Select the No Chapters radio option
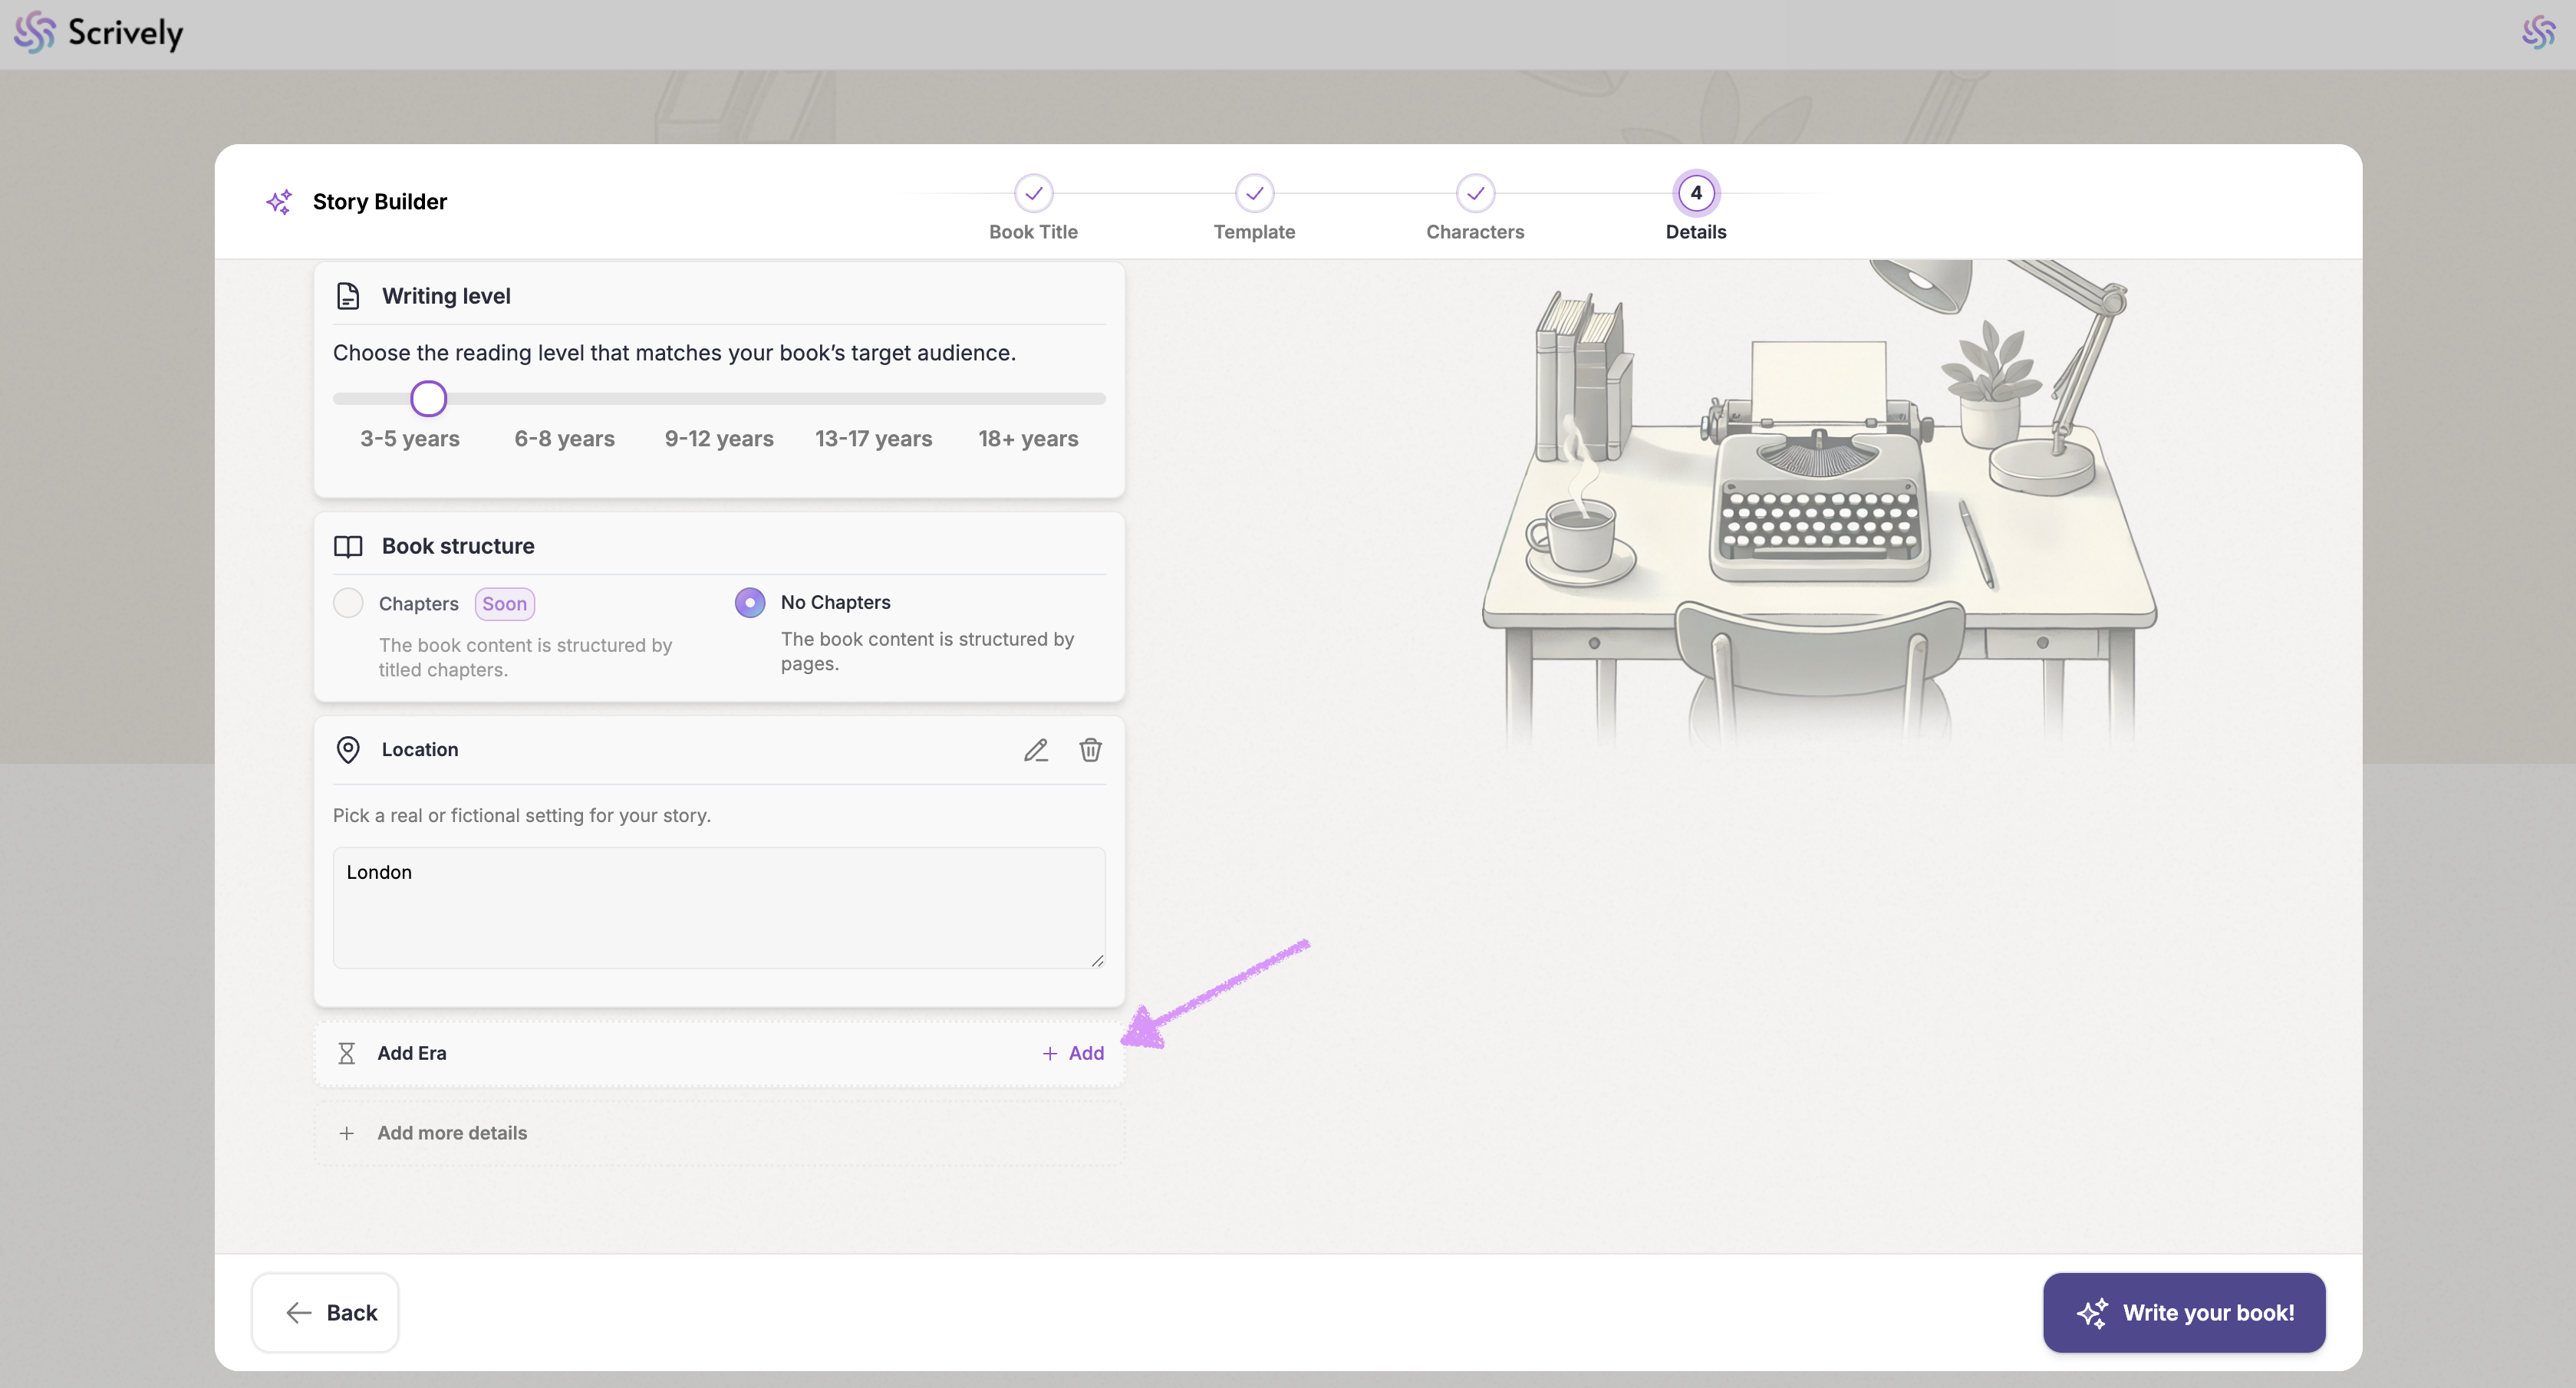 coord(750,602)
